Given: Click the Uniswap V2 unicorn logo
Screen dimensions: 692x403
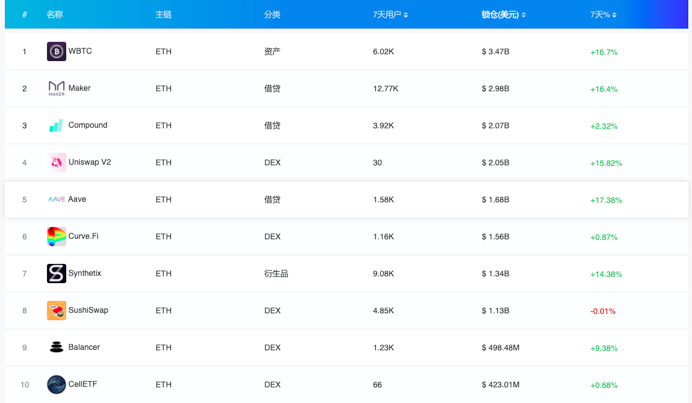Looking at the screenshot, I should point(56,162).
